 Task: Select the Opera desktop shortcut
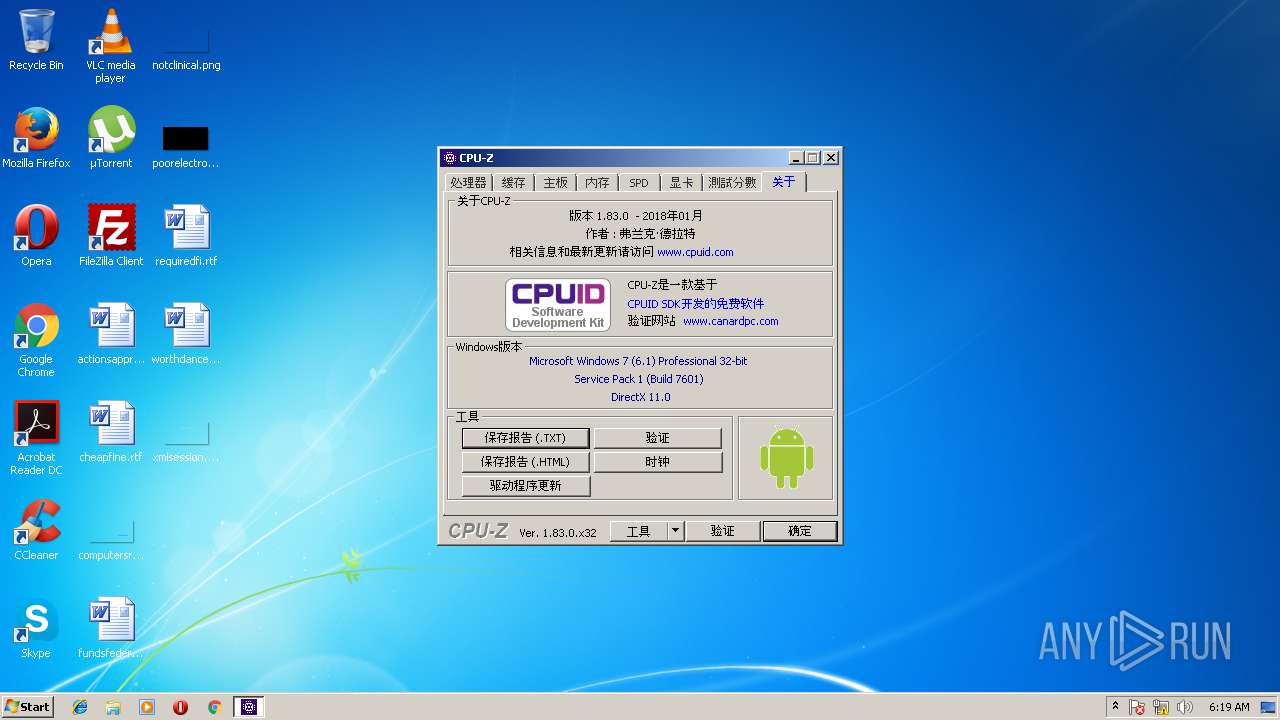coord(36,236)
